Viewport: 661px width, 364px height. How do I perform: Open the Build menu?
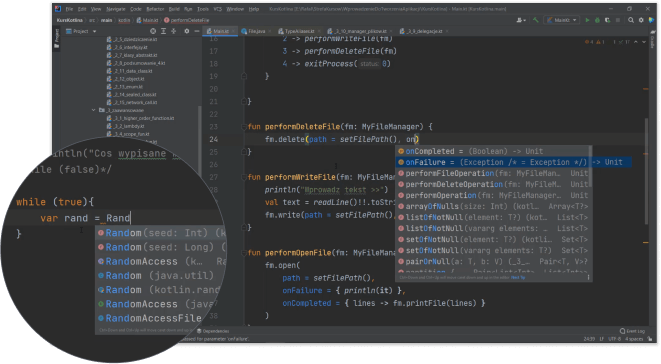(x=174, y=9)
